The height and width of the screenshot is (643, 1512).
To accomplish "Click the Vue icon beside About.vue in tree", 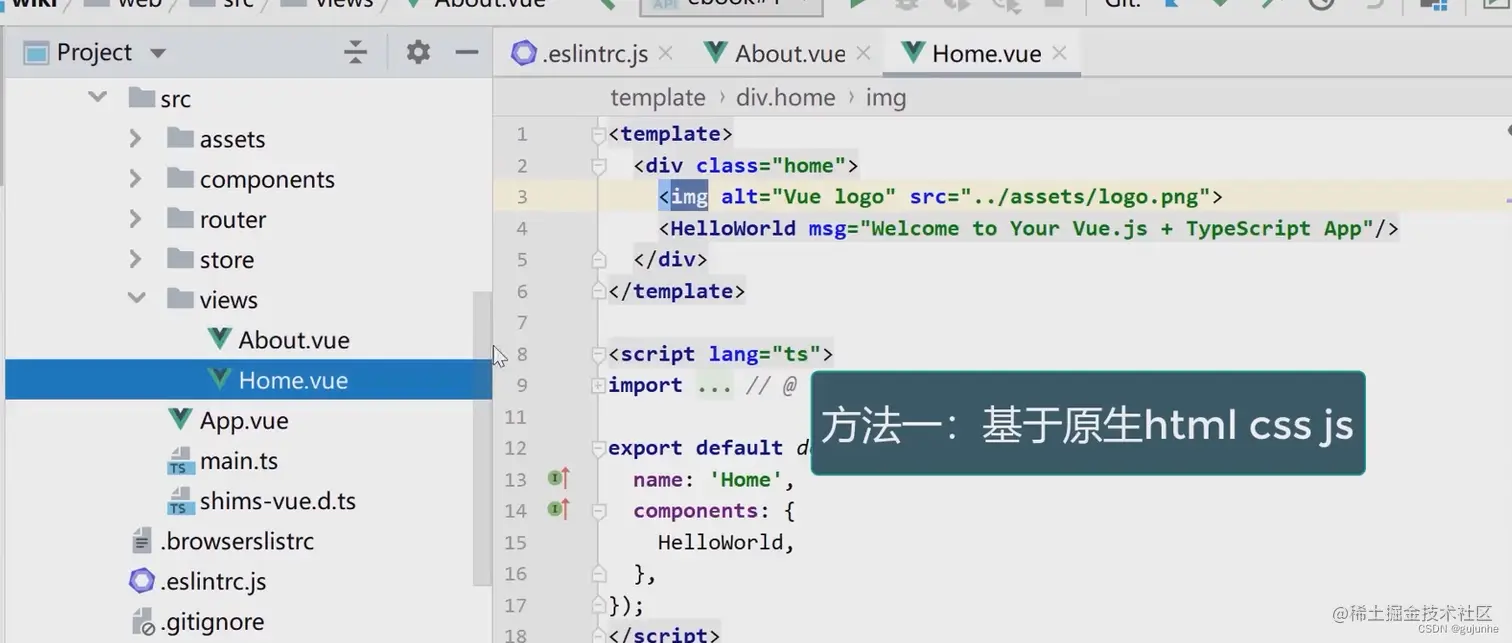I will pos(220,339).
